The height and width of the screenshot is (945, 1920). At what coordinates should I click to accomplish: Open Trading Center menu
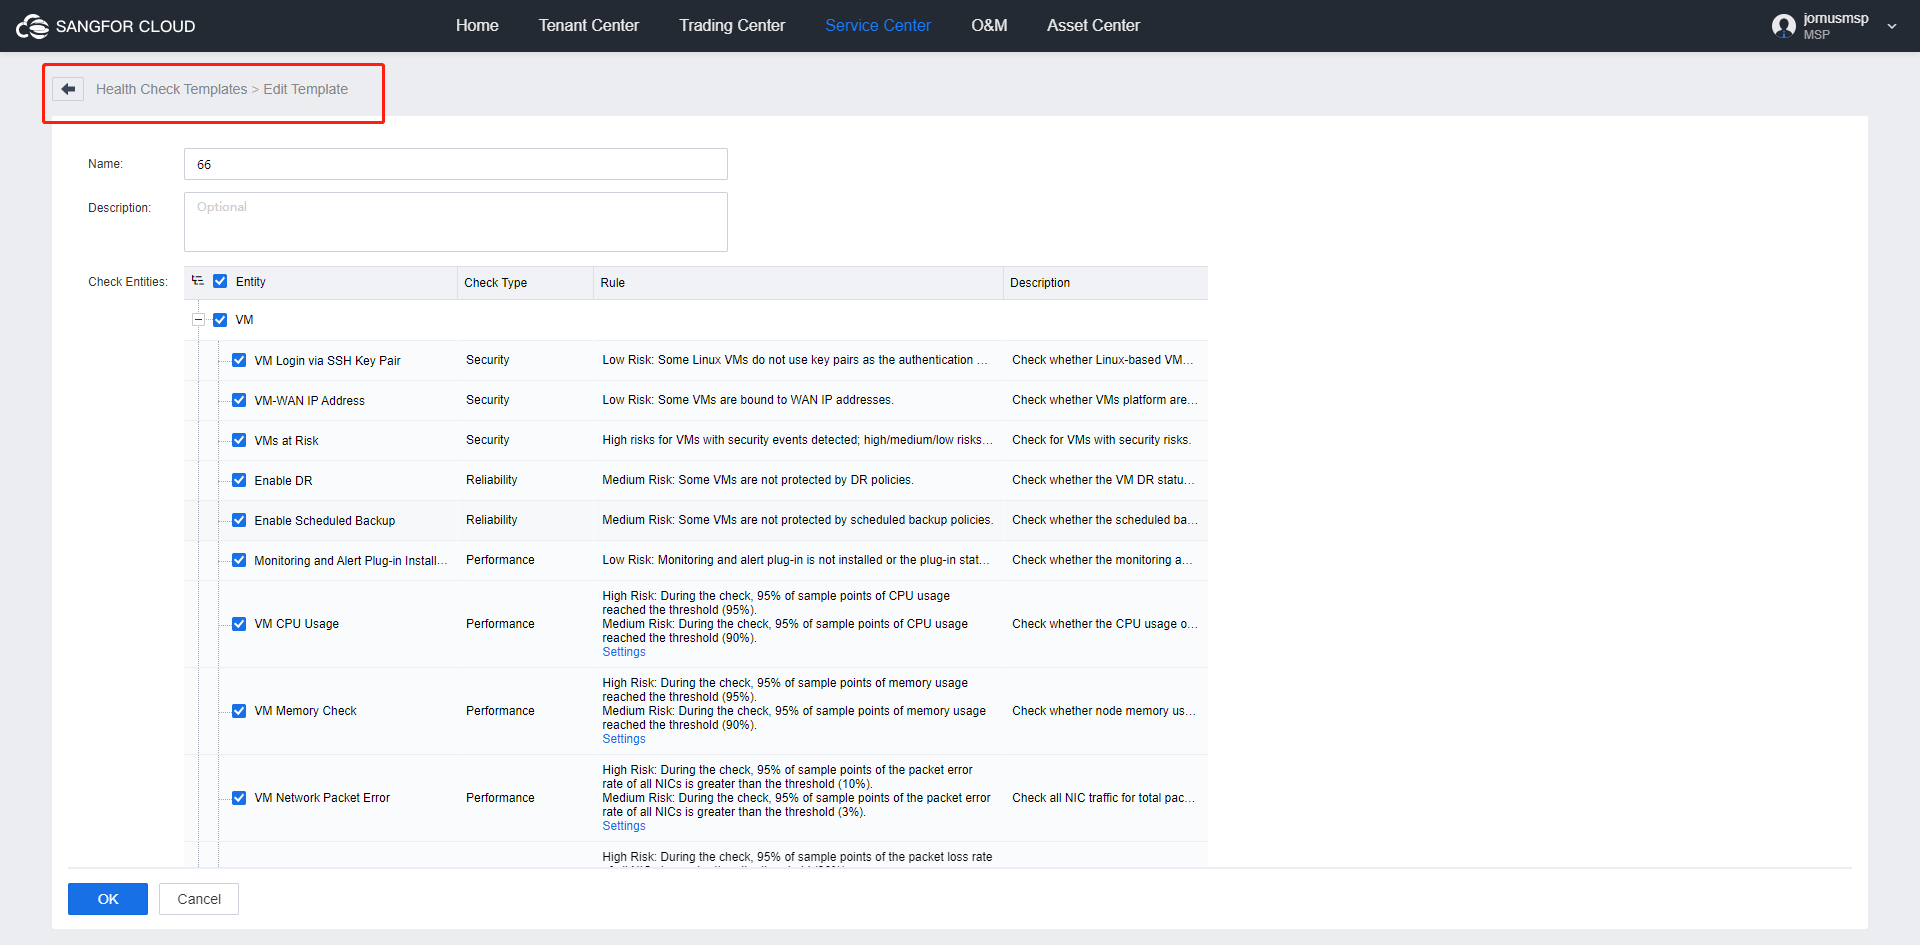click(x=732, y=26)
